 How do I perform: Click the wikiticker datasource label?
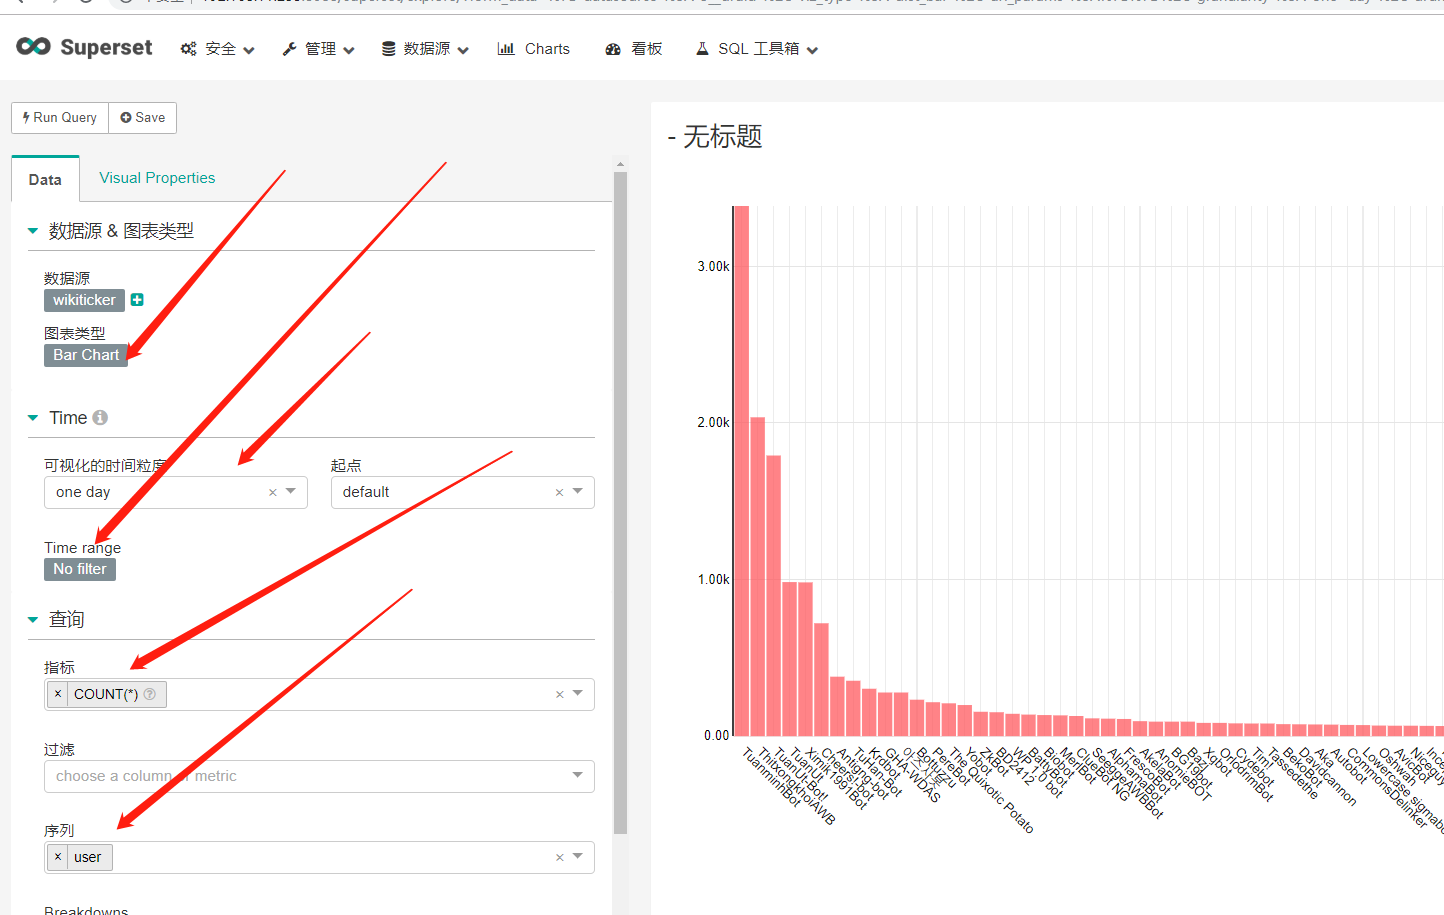click(84, 300)
